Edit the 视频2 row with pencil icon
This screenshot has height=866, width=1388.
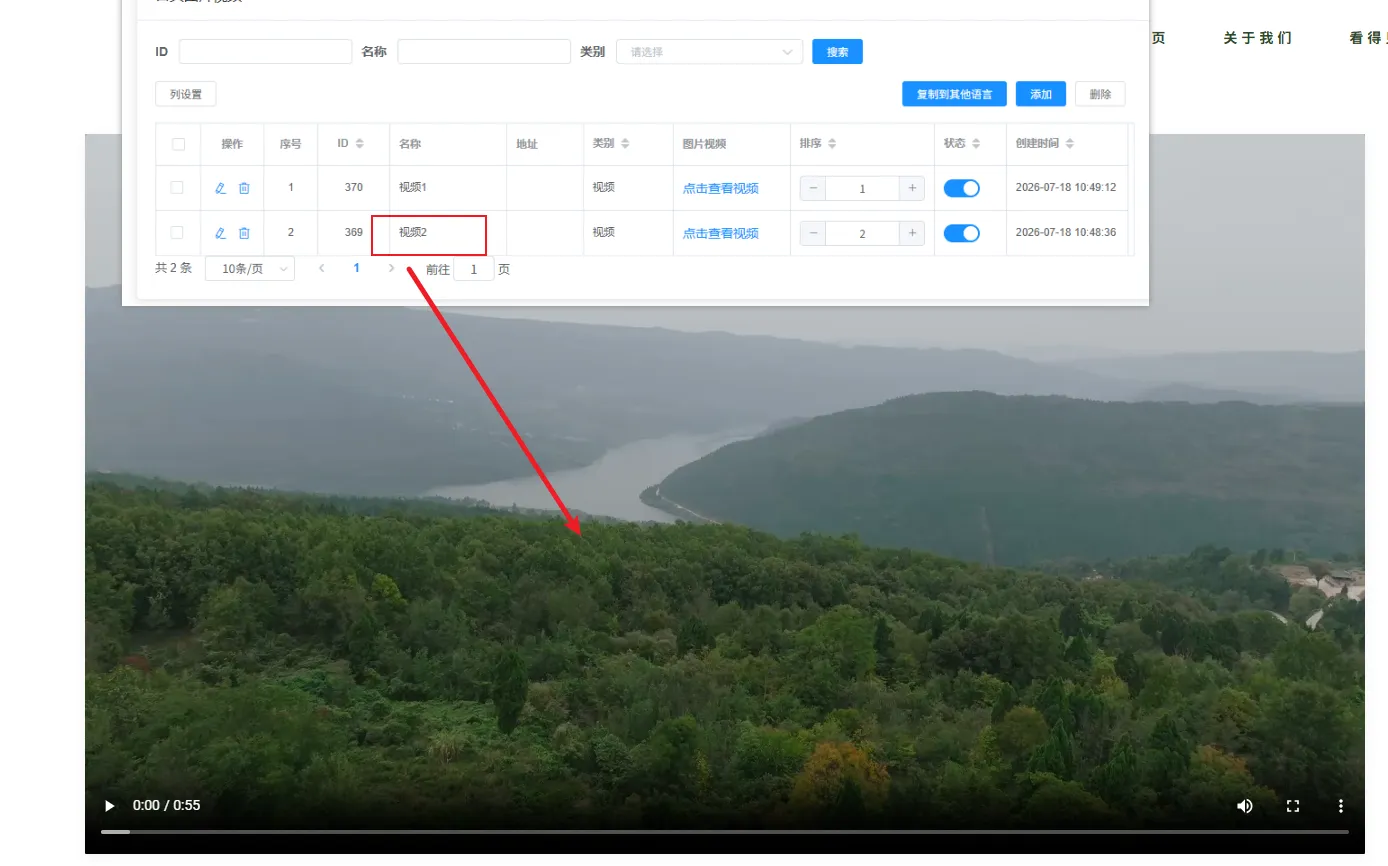[221, 233]
